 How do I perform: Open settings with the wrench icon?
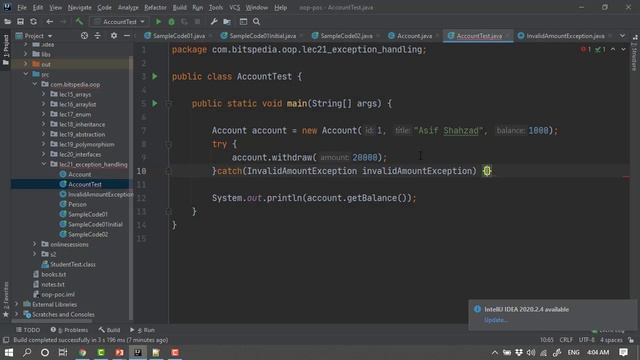pos(213,22)
